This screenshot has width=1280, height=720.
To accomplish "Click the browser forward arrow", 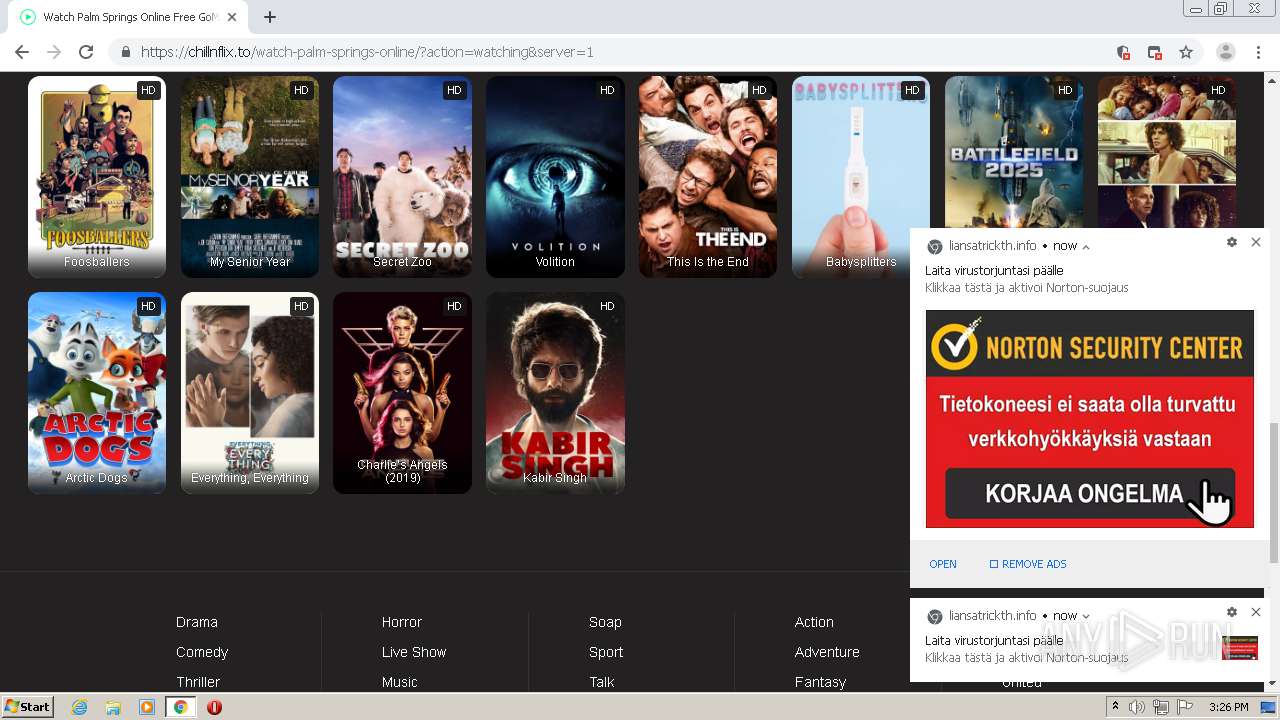I will [54, 52].
